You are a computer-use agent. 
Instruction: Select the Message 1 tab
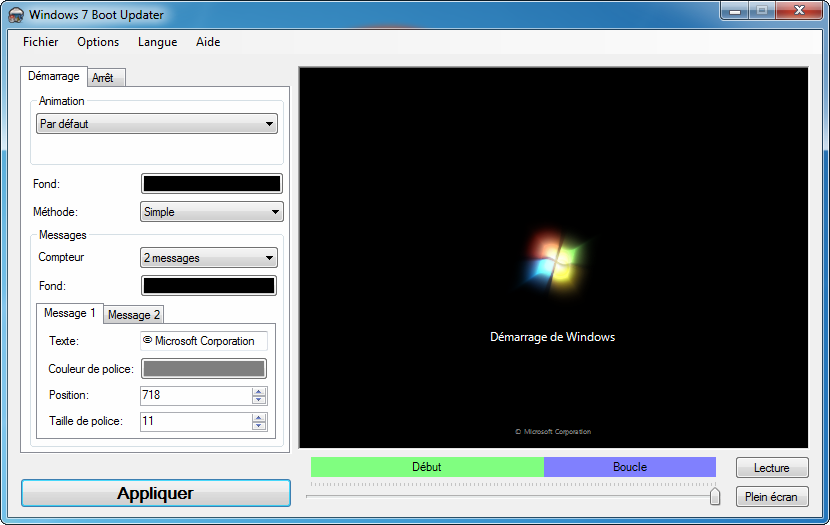69,313
